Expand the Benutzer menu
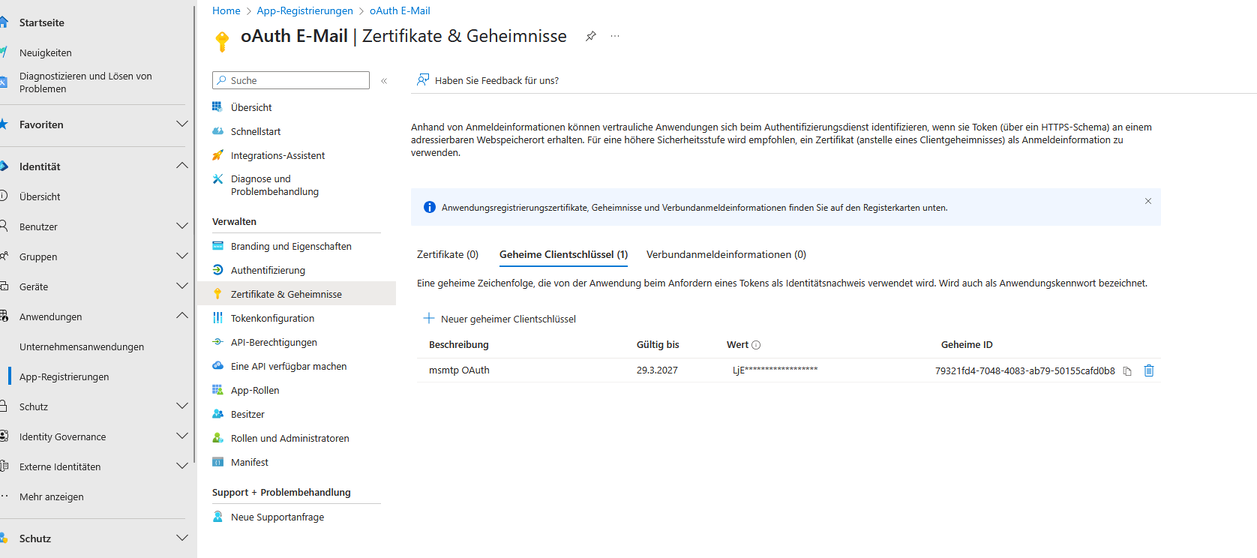Image resolution: width=1257 pixels, height=558 pixels. 181,227
